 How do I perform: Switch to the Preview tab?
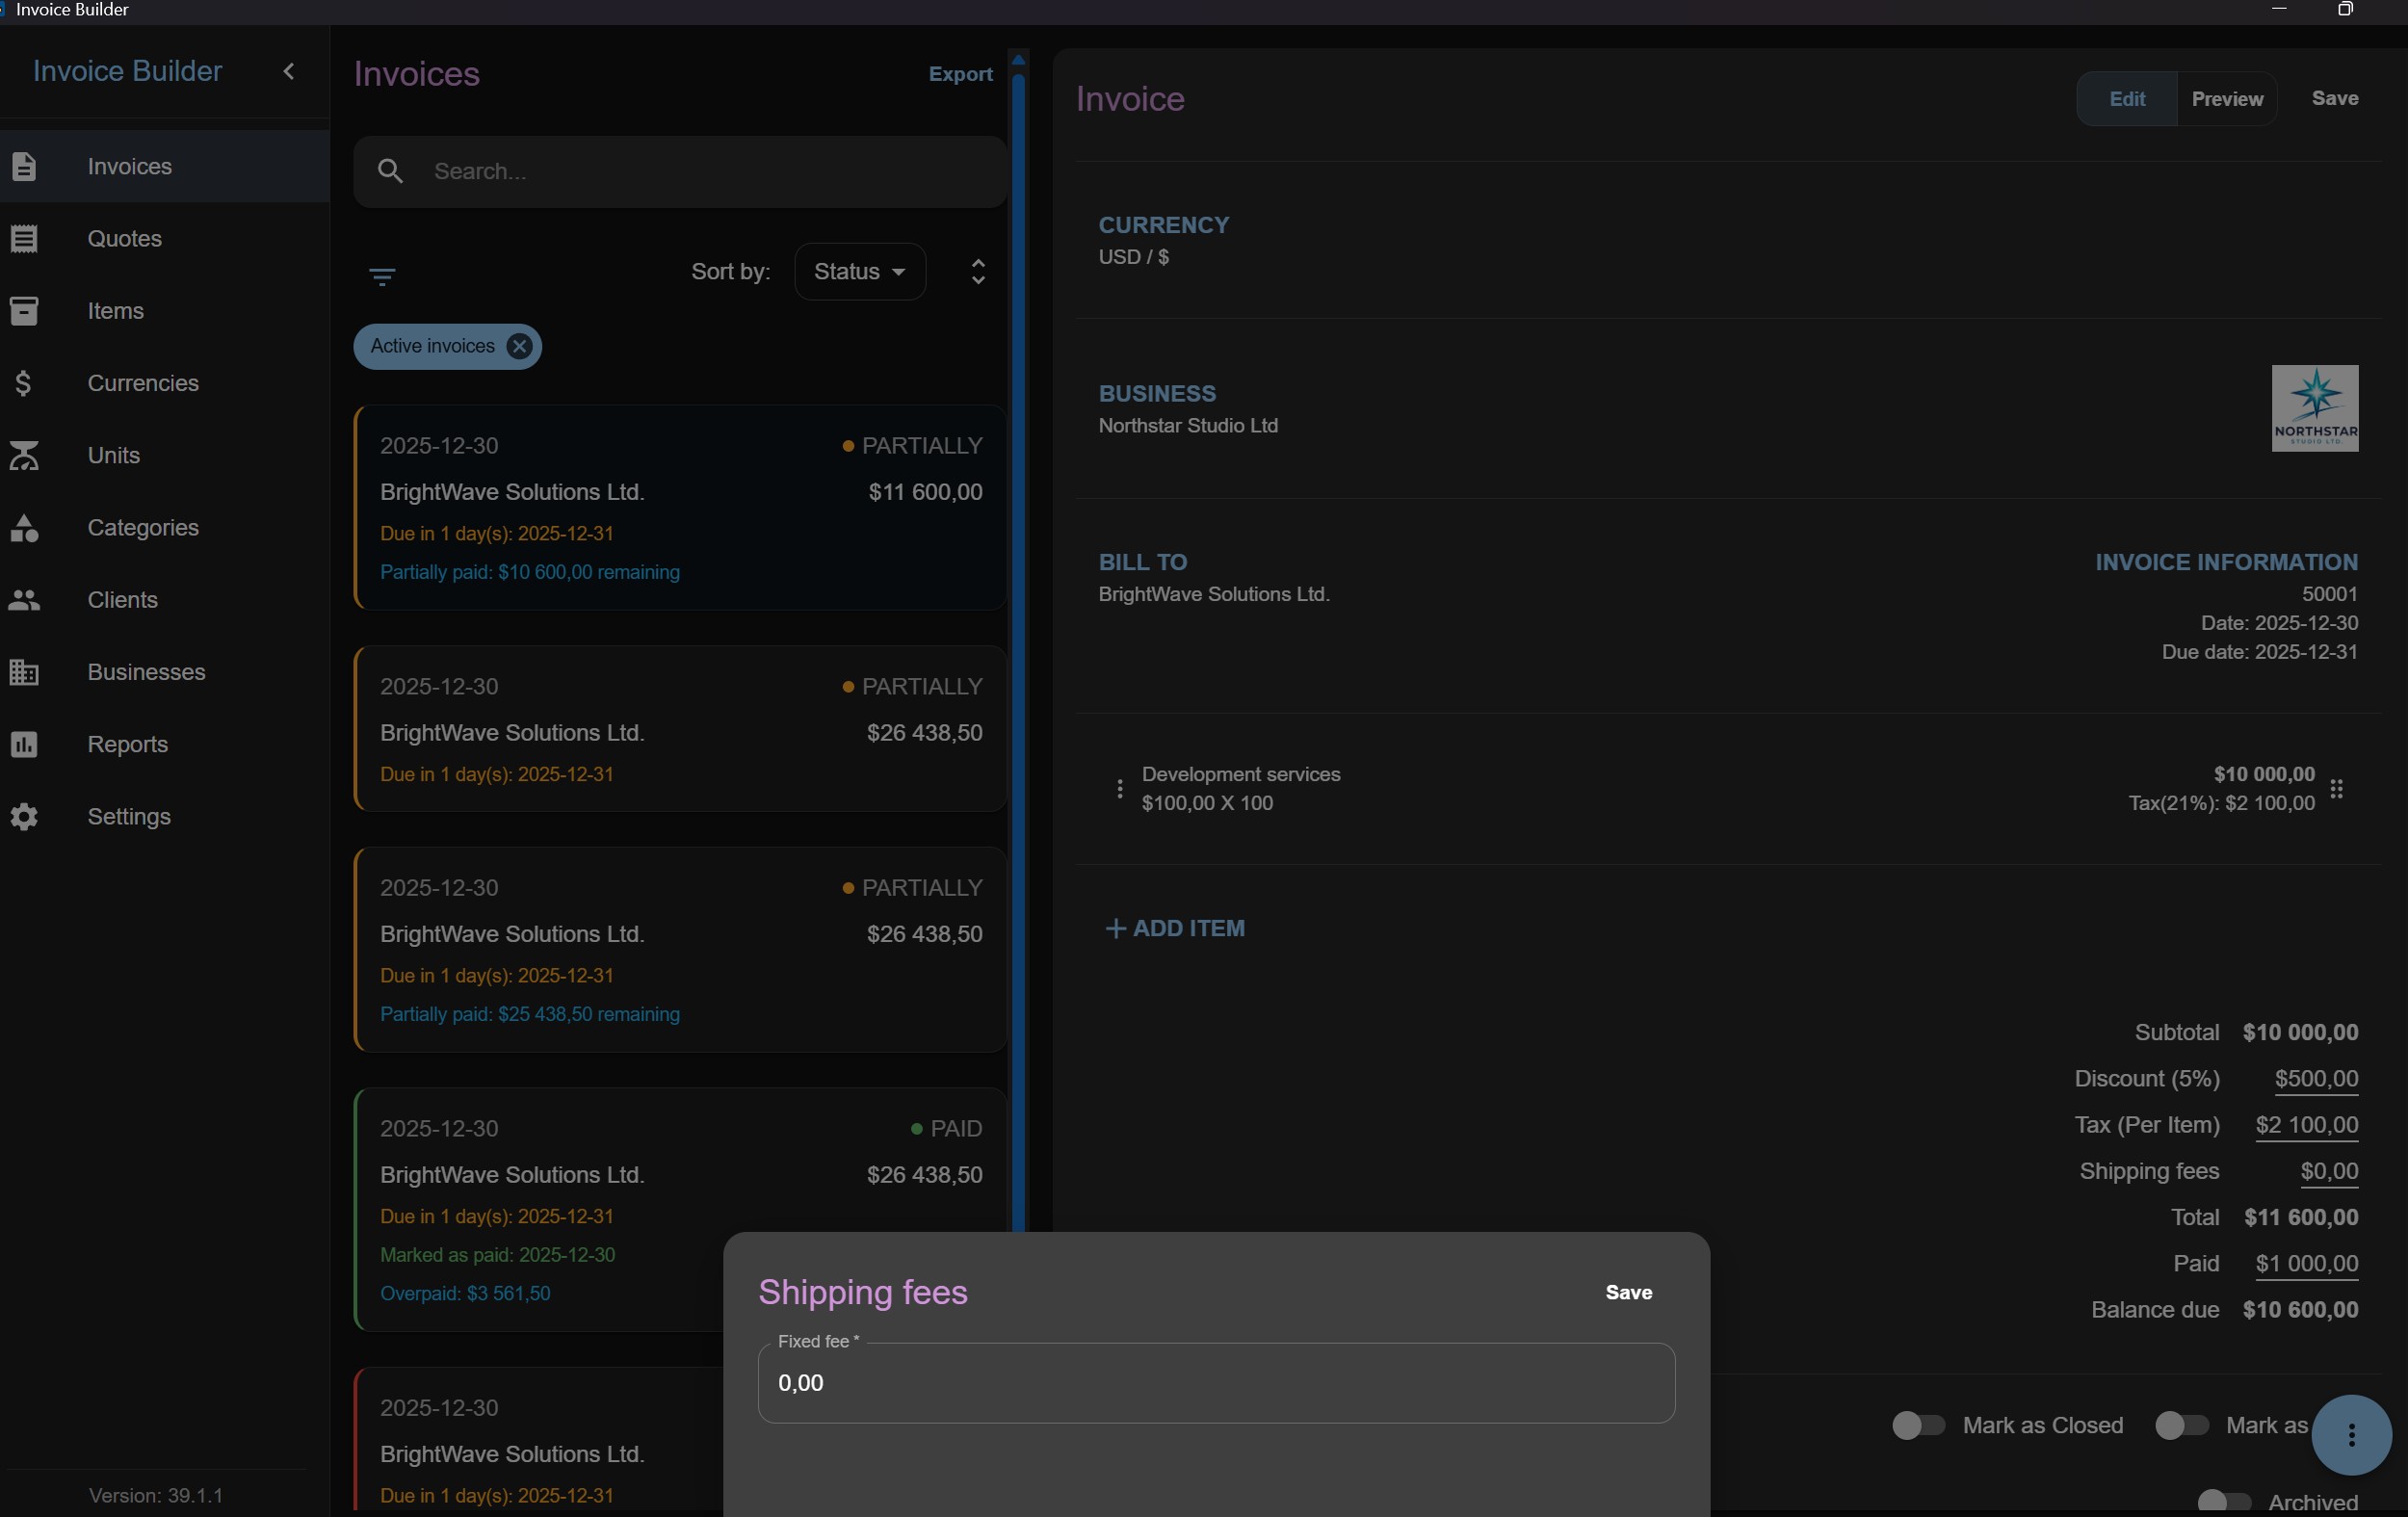[2227, 99]
